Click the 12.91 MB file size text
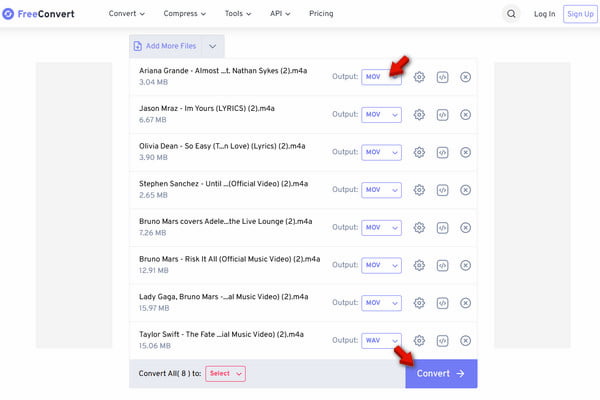Viewport: 600px width, 400px height. click(153, 271)
